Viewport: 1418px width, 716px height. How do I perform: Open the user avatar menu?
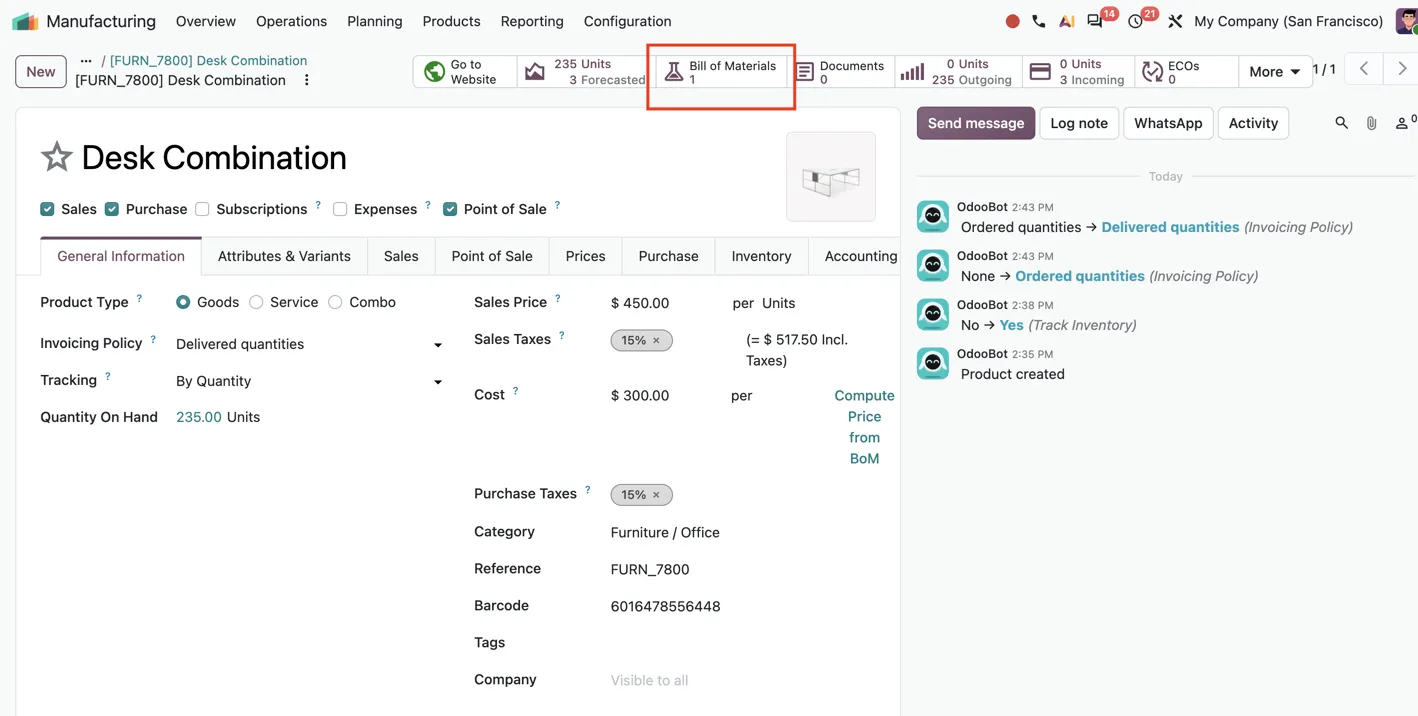coord(1407,21)
